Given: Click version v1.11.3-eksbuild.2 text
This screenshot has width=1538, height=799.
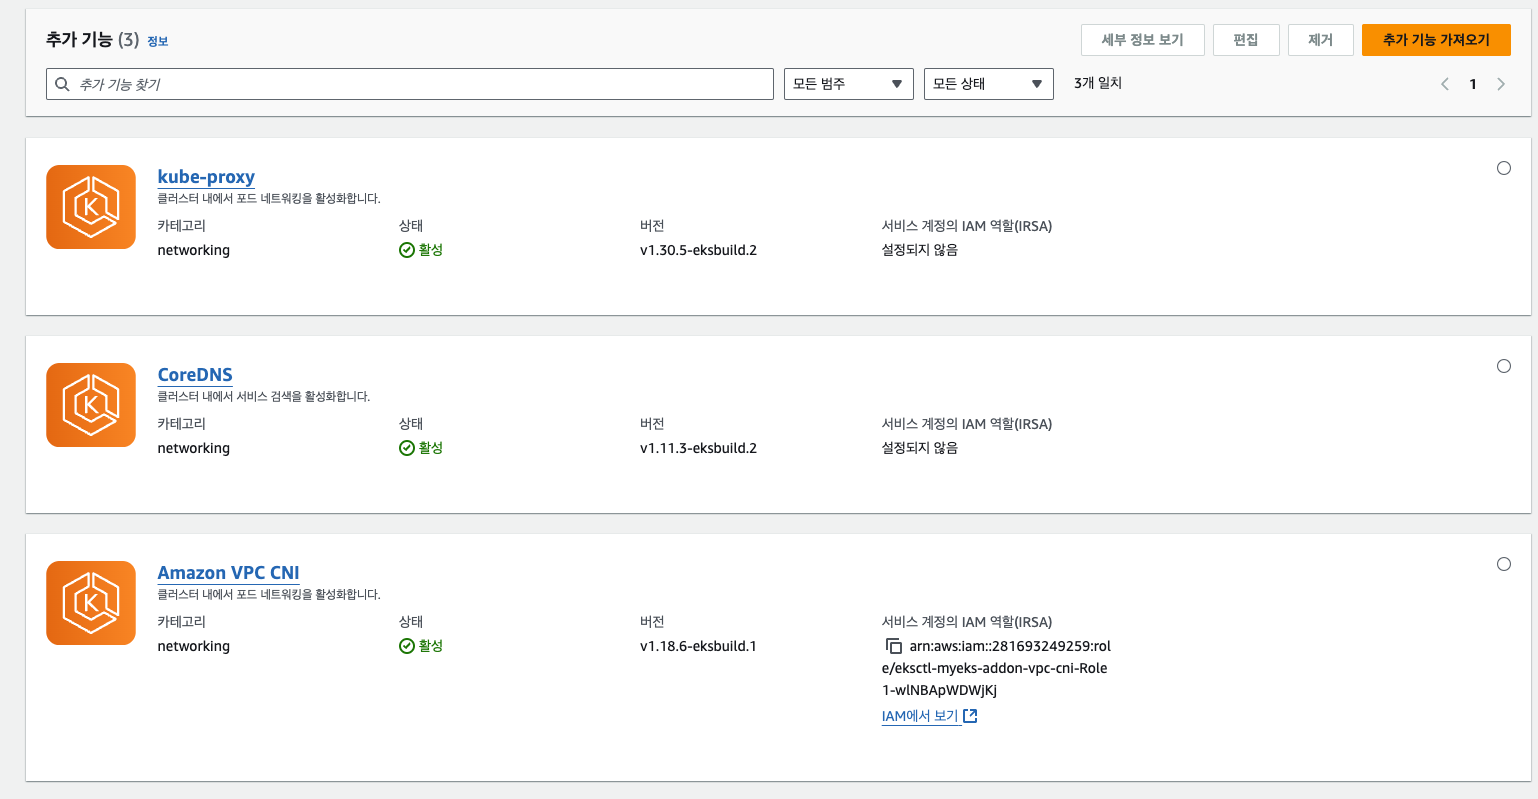Looking at the screenshot, I should tap(698, 448).
